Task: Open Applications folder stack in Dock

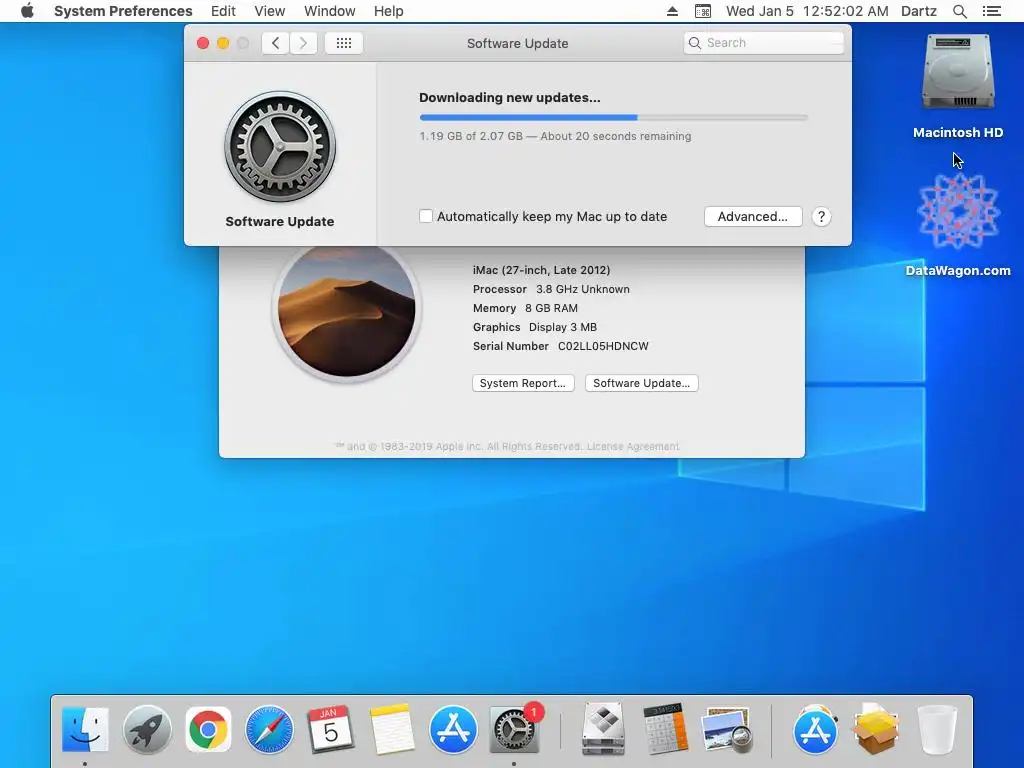Action: (x=815, y=729)
